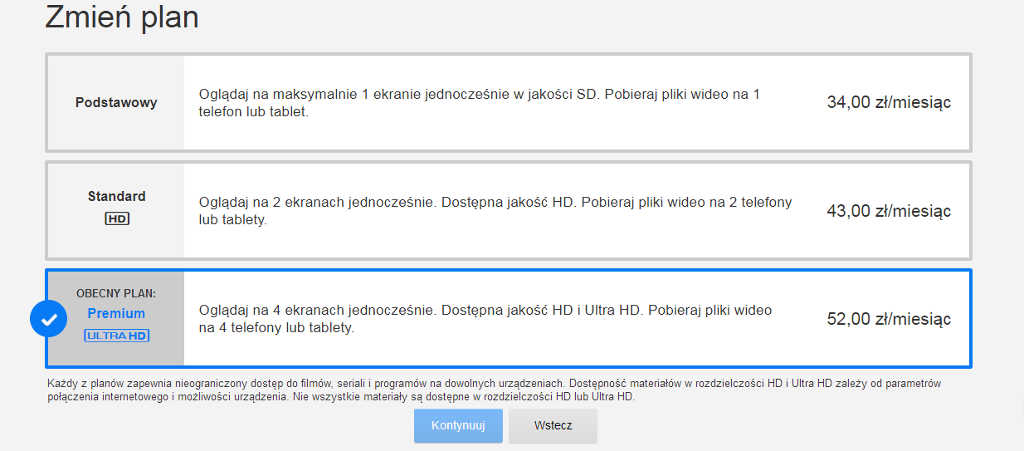Click the 34,00 zł/miesiąc price
The image size is (1024, 451).
click(888, 102)
